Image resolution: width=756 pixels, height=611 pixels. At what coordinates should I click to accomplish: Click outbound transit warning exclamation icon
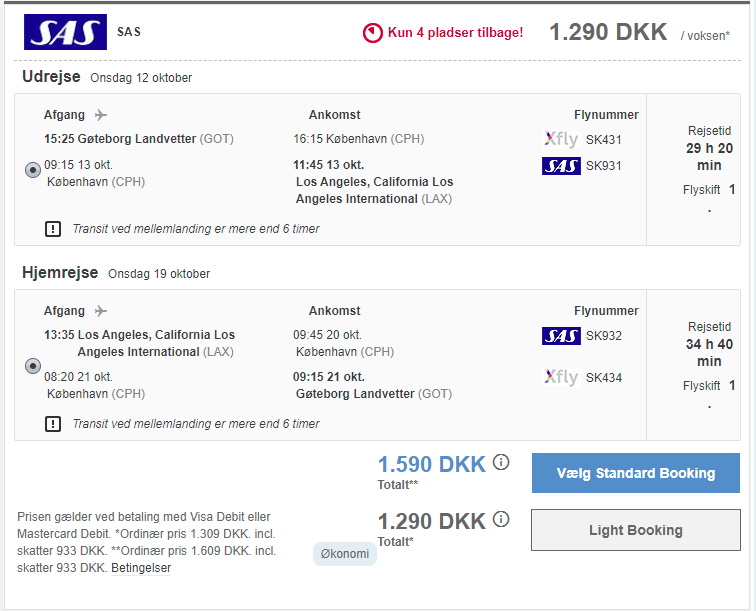tap(53, 229)
